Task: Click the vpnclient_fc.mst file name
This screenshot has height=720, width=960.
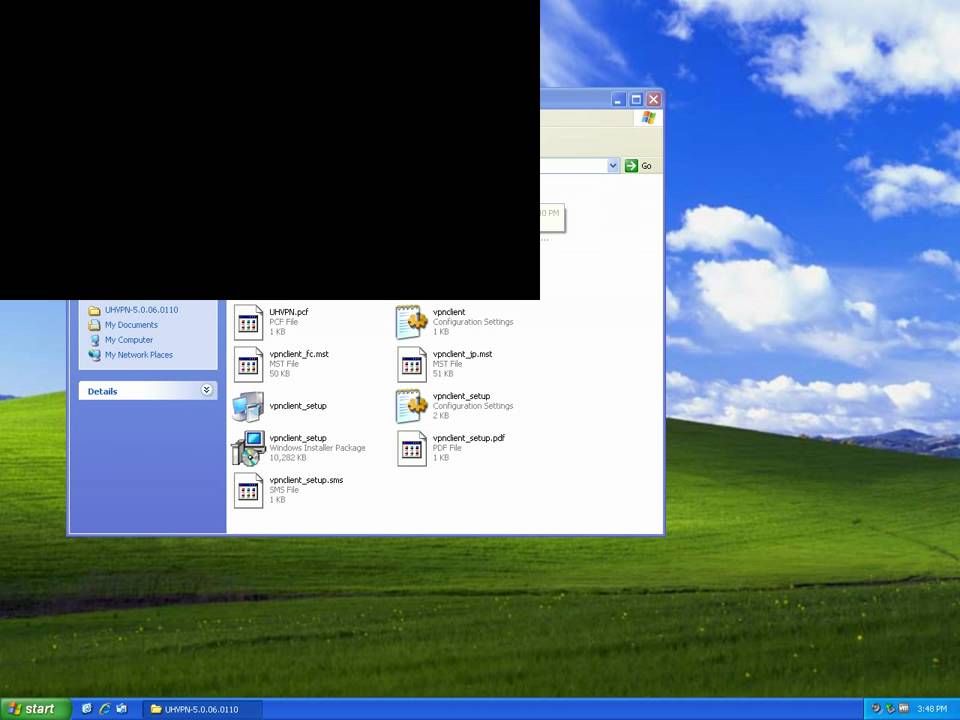Action: [299, 354]
